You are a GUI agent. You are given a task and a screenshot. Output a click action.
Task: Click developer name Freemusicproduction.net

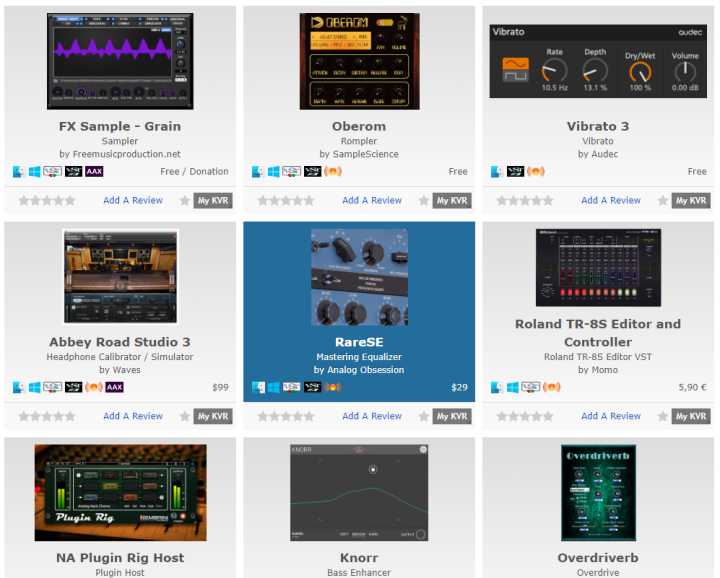(127, 154)
